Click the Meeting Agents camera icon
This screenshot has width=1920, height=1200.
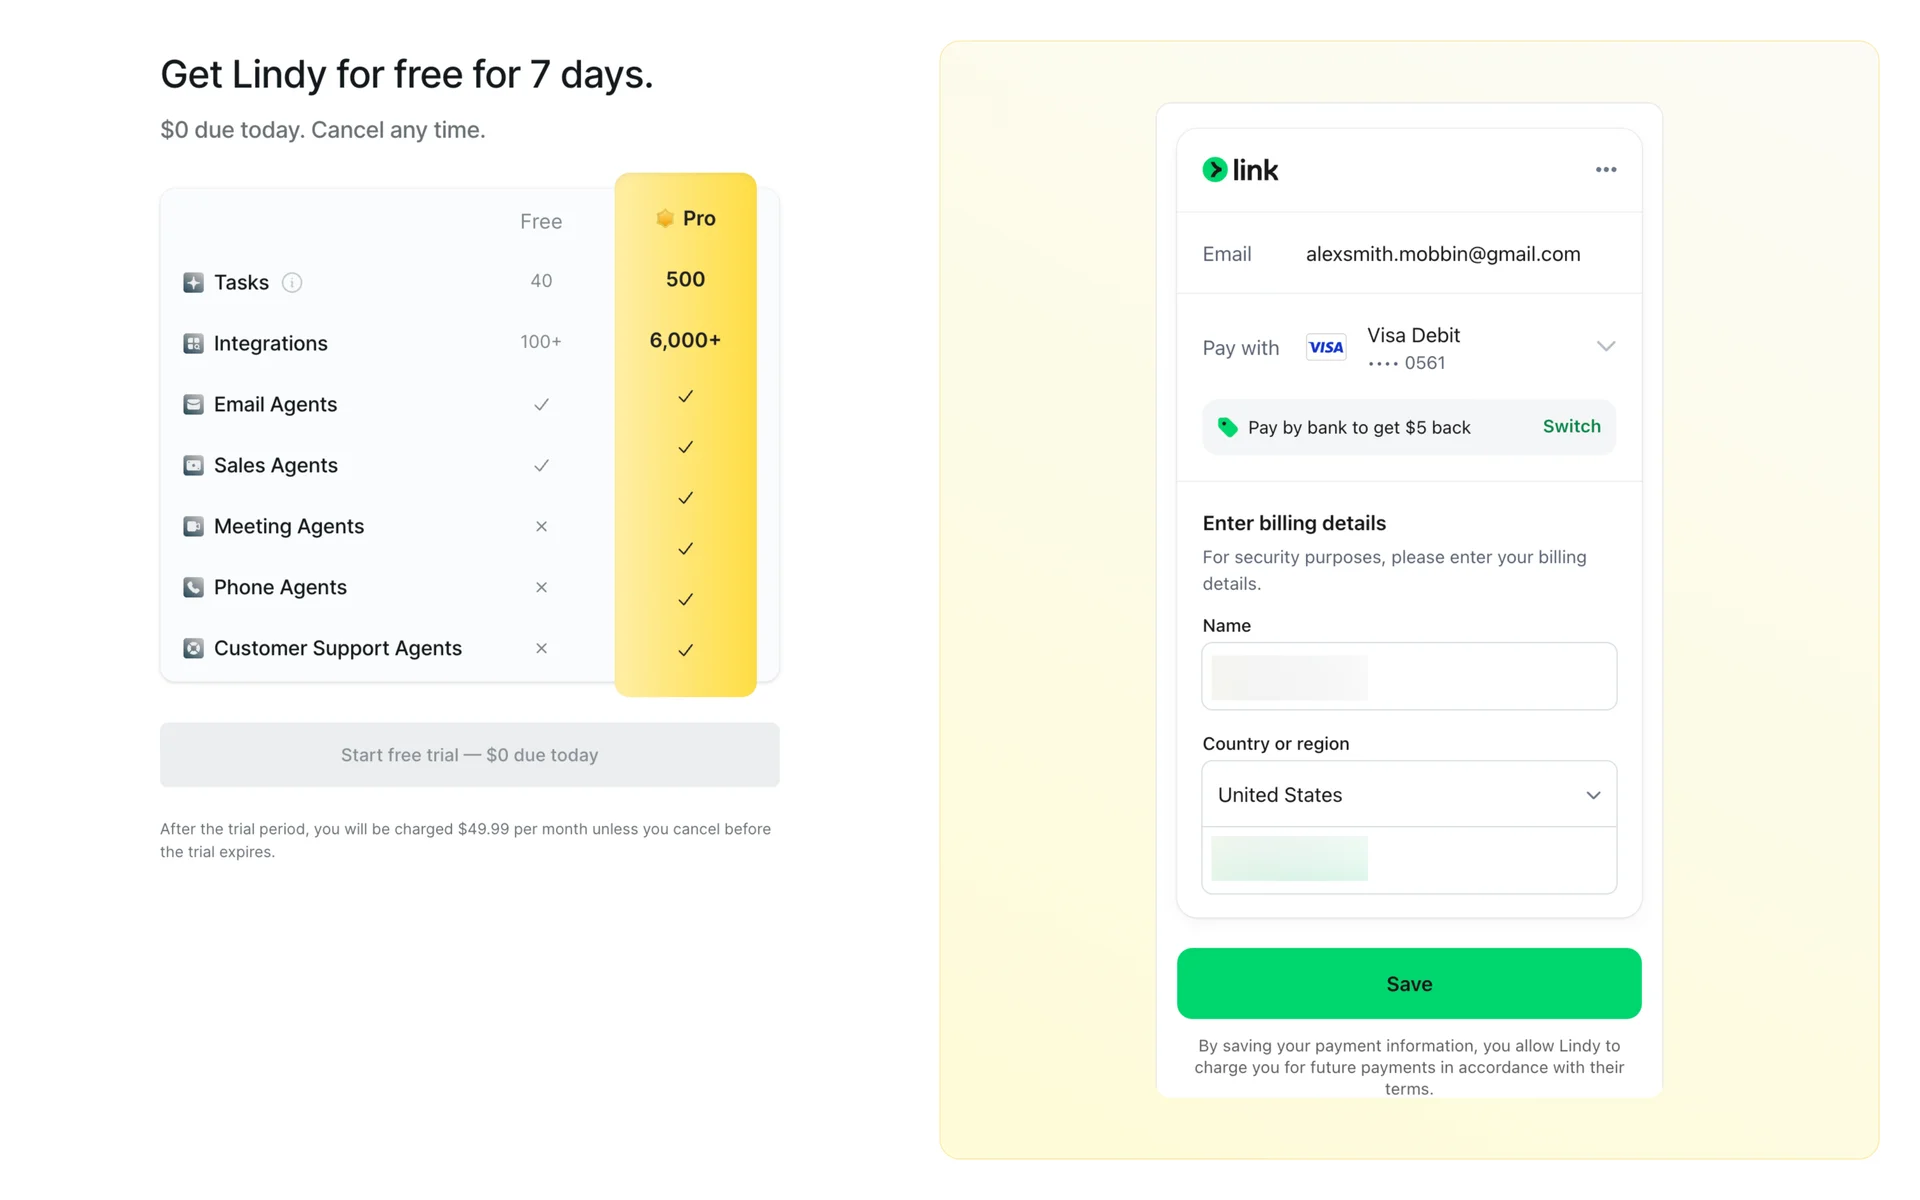click(193, 527)
